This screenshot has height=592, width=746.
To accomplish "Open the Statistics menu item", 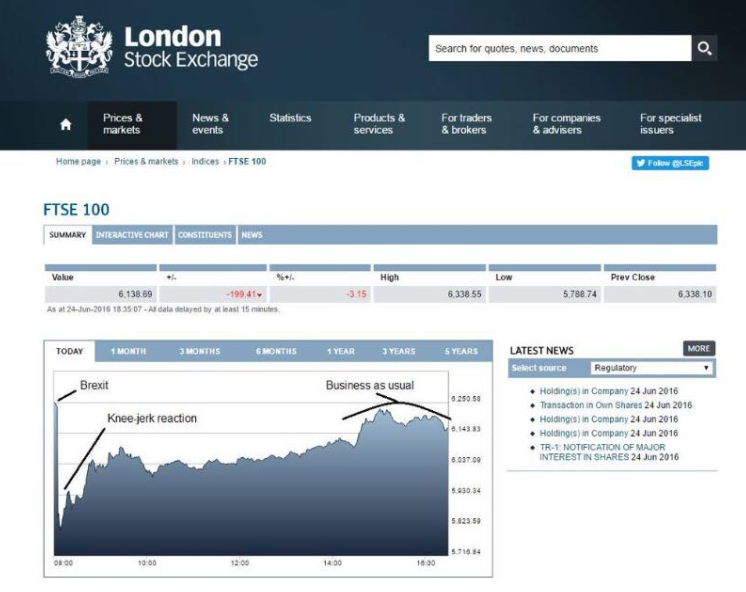I will tap(290, 118).
